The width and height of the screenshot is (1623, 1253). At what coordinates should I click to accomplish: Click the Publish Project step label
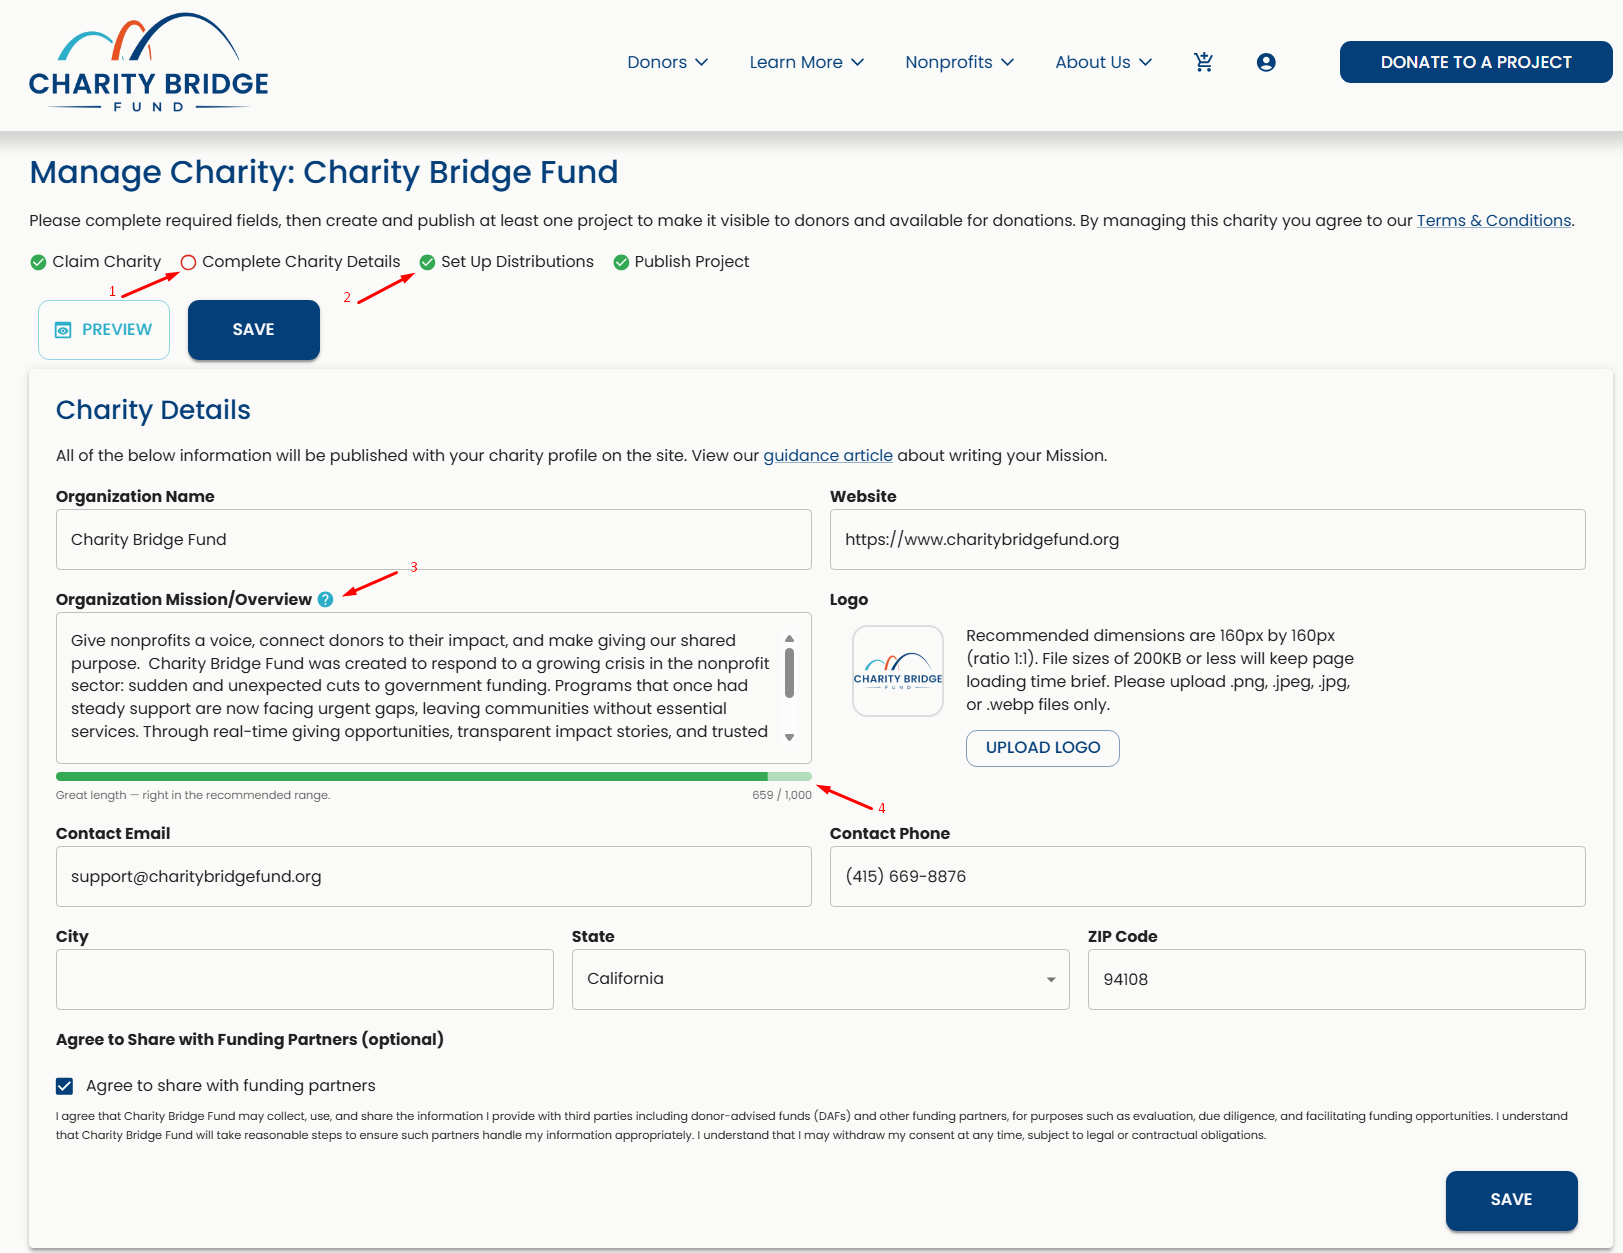click(692, 262)
